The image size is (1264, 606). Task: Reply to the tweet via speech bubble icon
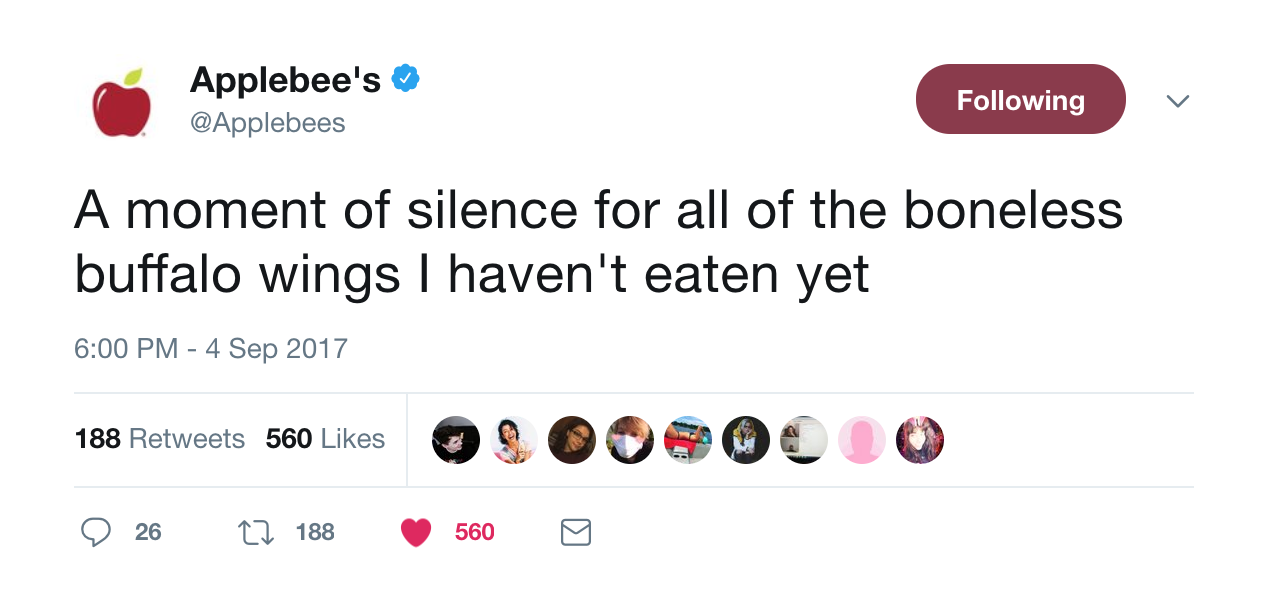(x=95, y=532)
